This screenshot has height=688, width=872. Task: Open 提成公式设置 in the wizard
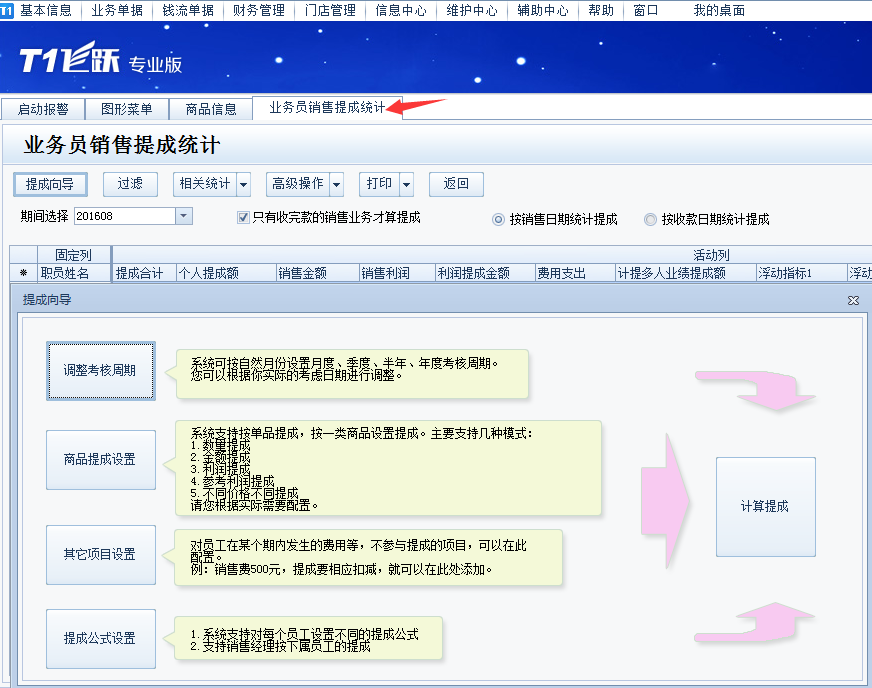tap(100, 638)
